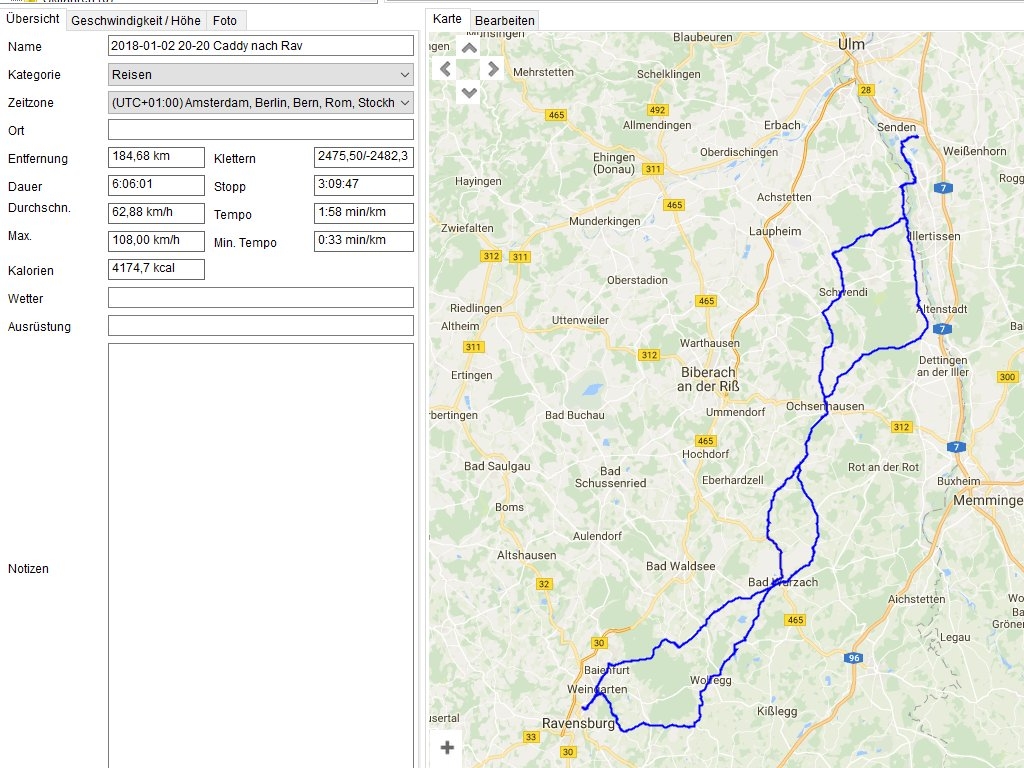Screen dimensions: 1024x768
Task: Select the Karte tab
Action: click(x=447, y=19)
